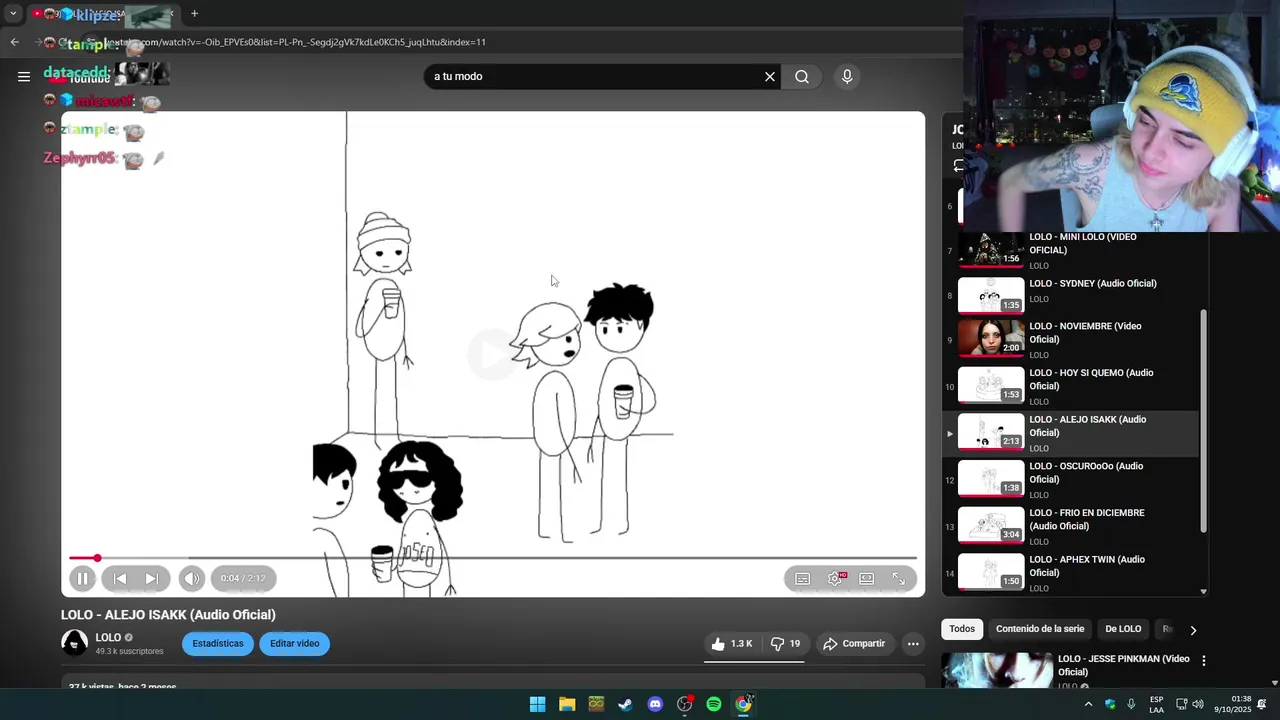1280x720 pixels.
Task: Like the video with the 1.3 K thumbs up
Action: pyautogui.click(x=731, y=644)
